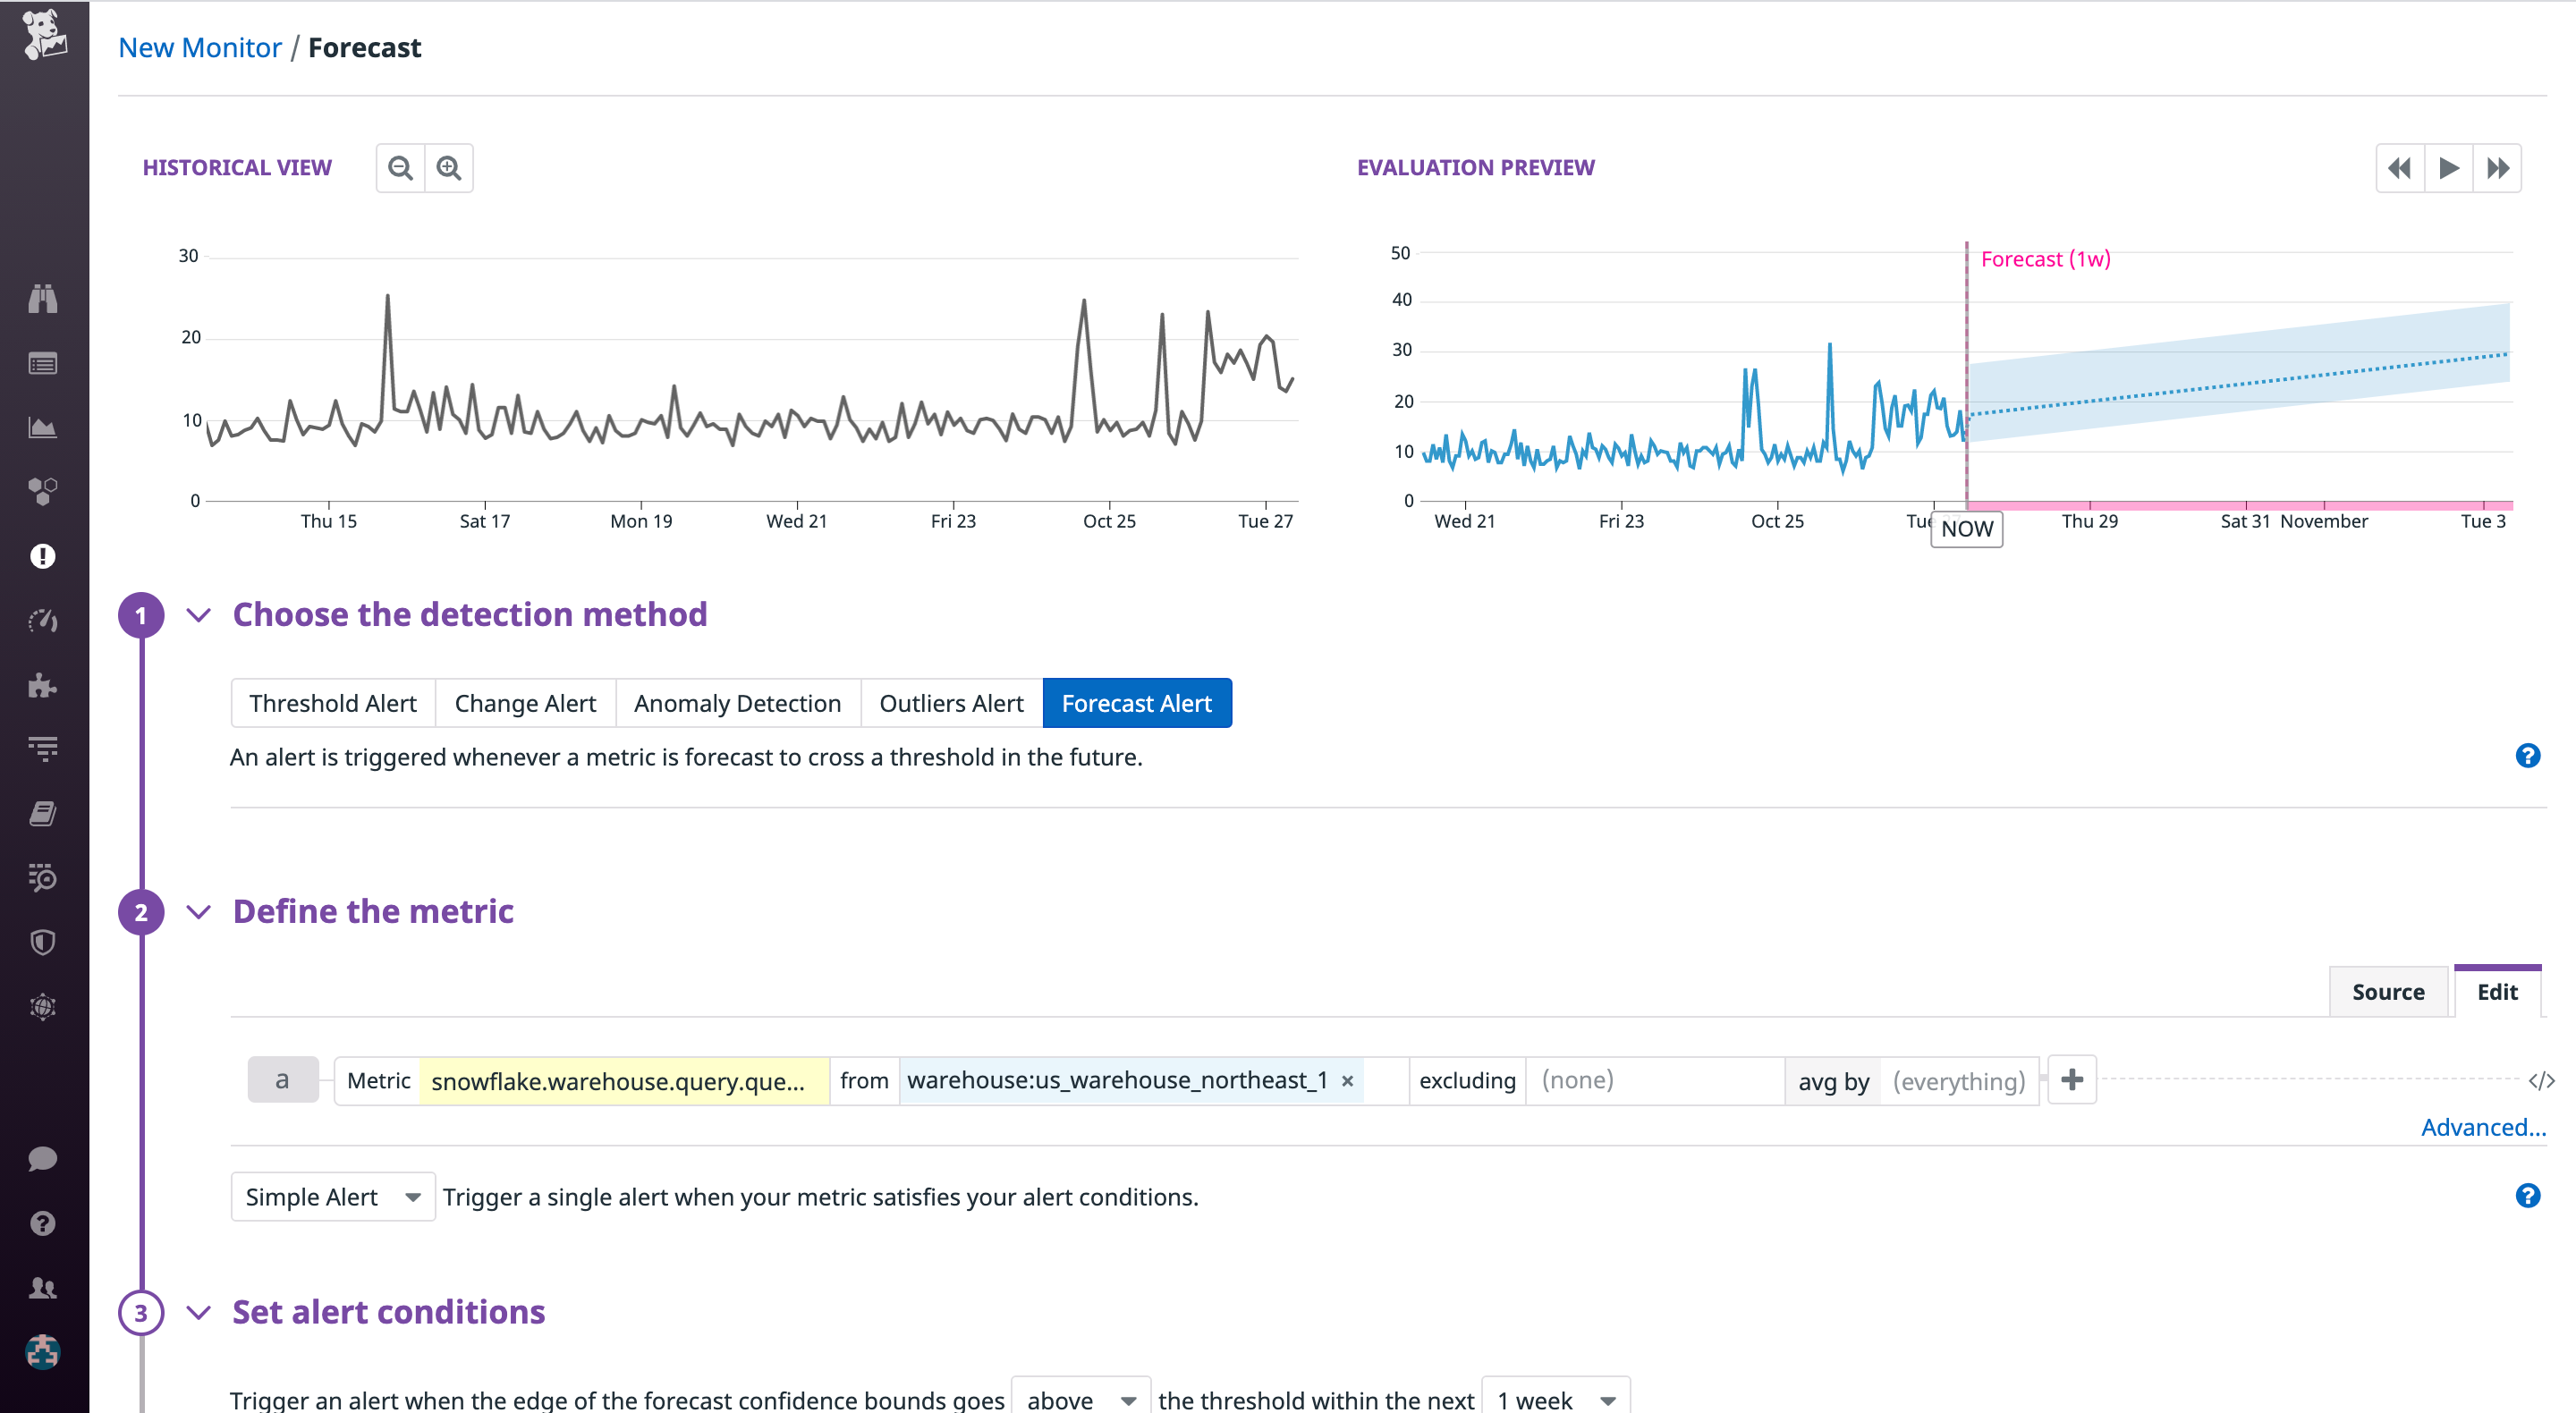Open Dashboards using the graph sidebar icon
This screenshot has width=2576, height=1413.
click(x=43, y=427)
